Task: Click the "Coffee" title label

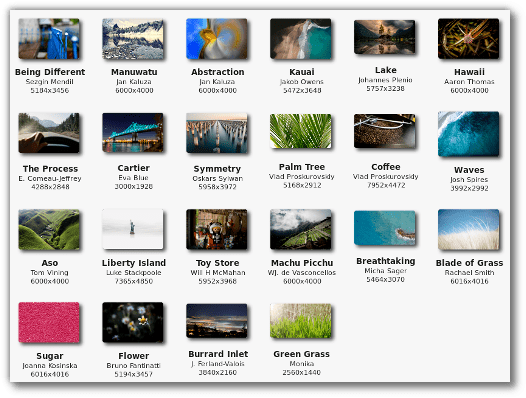Action: (386, 167)
